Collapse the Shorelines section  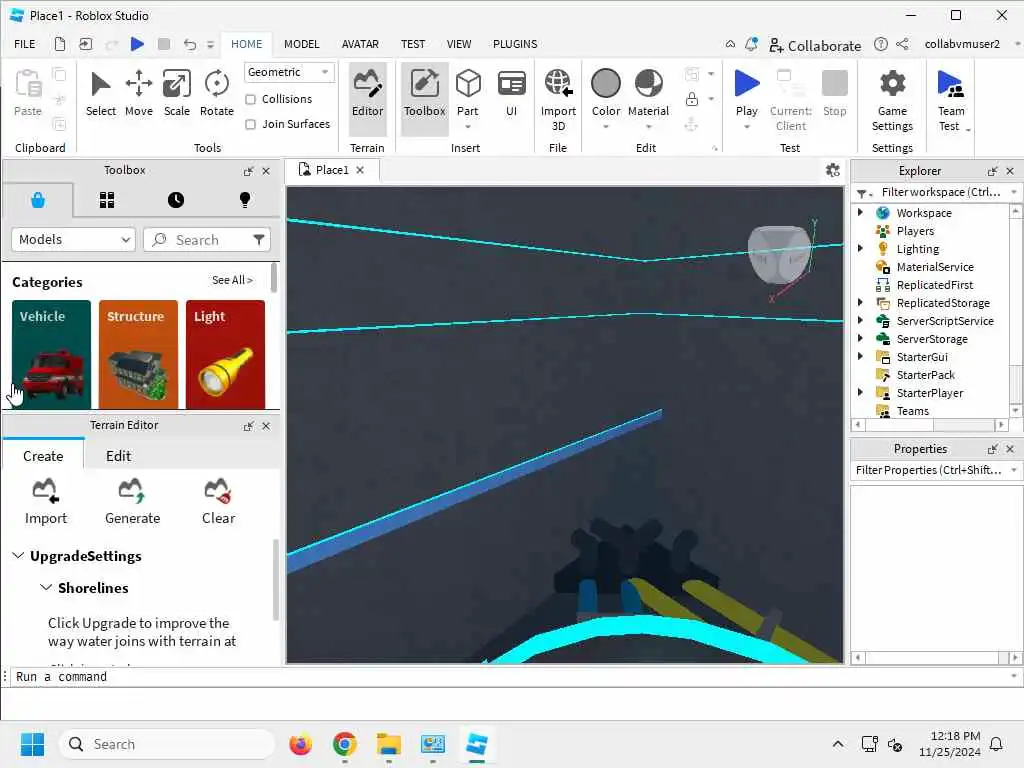pyautogui.click(x=46, y=587)
